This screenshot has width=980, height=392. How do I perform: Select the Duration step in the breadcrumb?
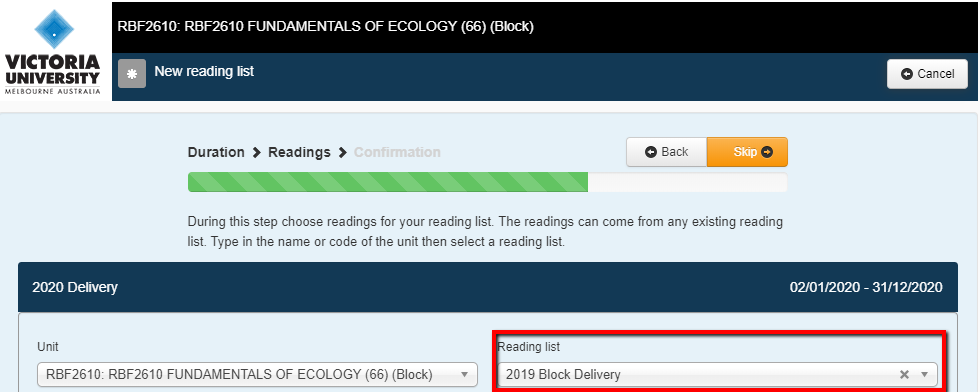(x=216, y=153)
